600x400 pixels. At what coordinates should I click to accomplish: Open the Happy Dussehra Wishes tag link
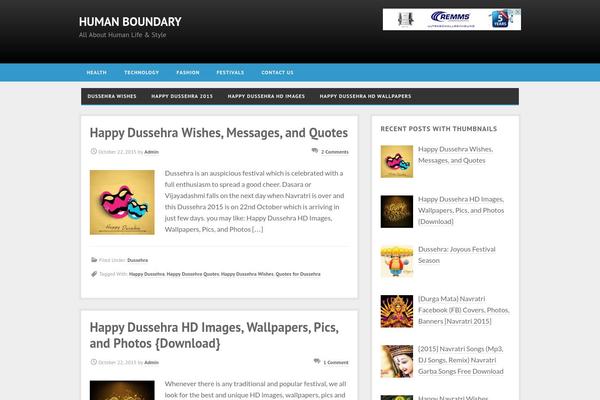[247, 274]
